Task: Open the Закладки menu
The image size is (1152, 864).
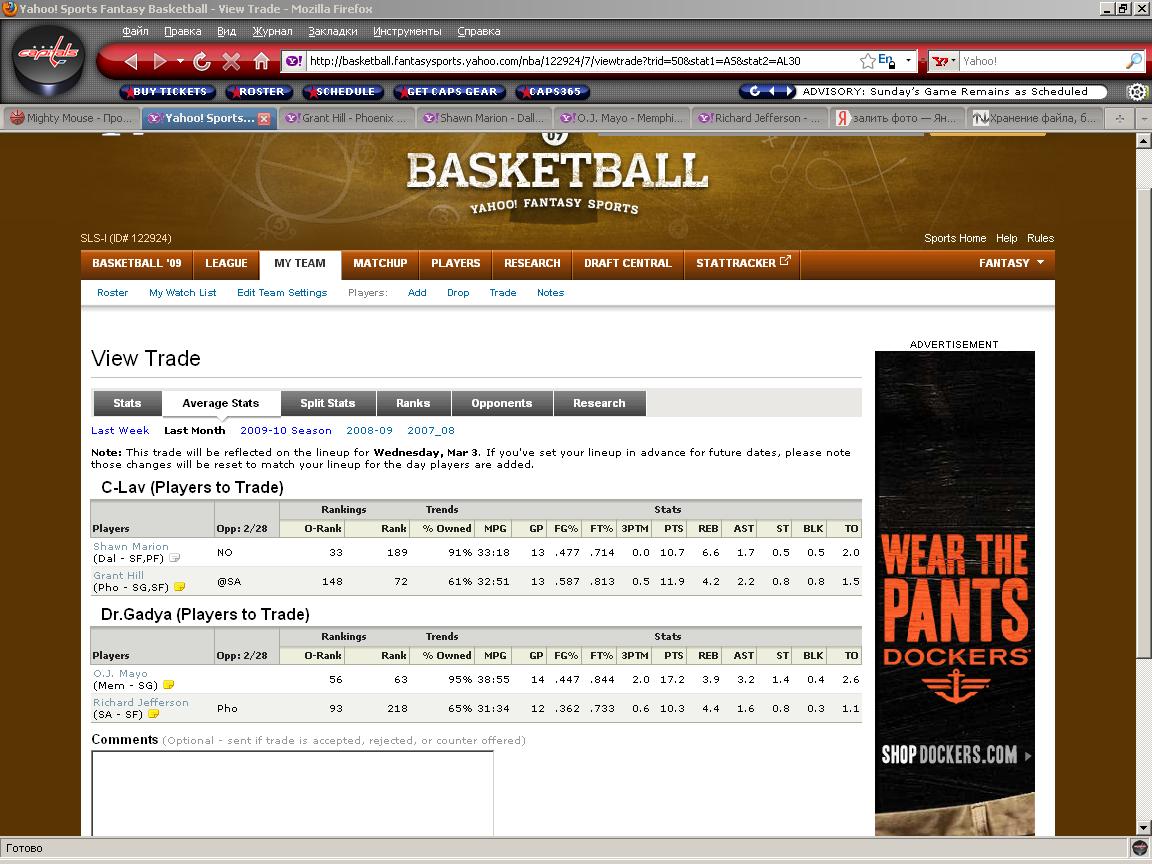Action: click(x=333, y=32)
